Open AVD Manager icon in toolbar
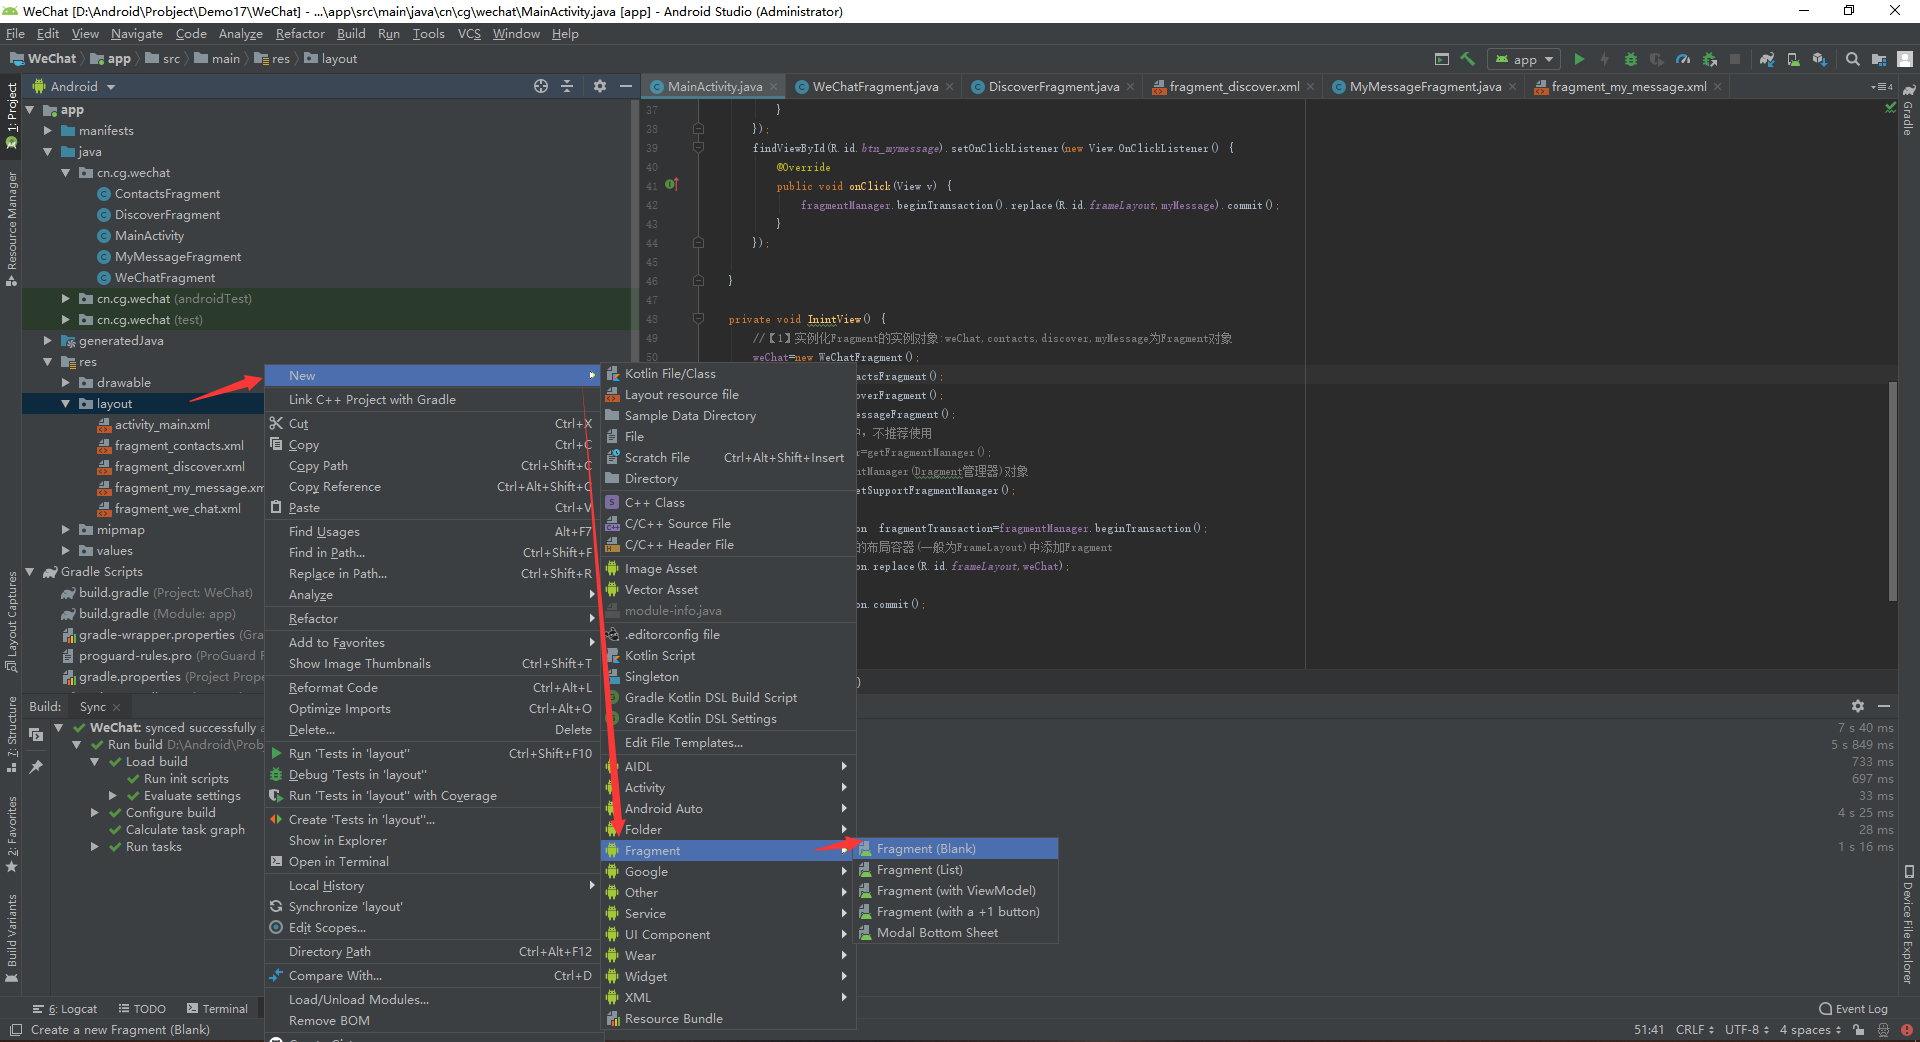 pyautogui.click(x=1793, y=59)
